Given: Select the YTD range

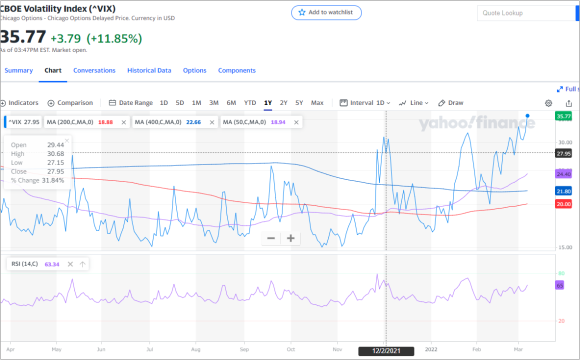Looking at the screenshot, I should 250,103.
